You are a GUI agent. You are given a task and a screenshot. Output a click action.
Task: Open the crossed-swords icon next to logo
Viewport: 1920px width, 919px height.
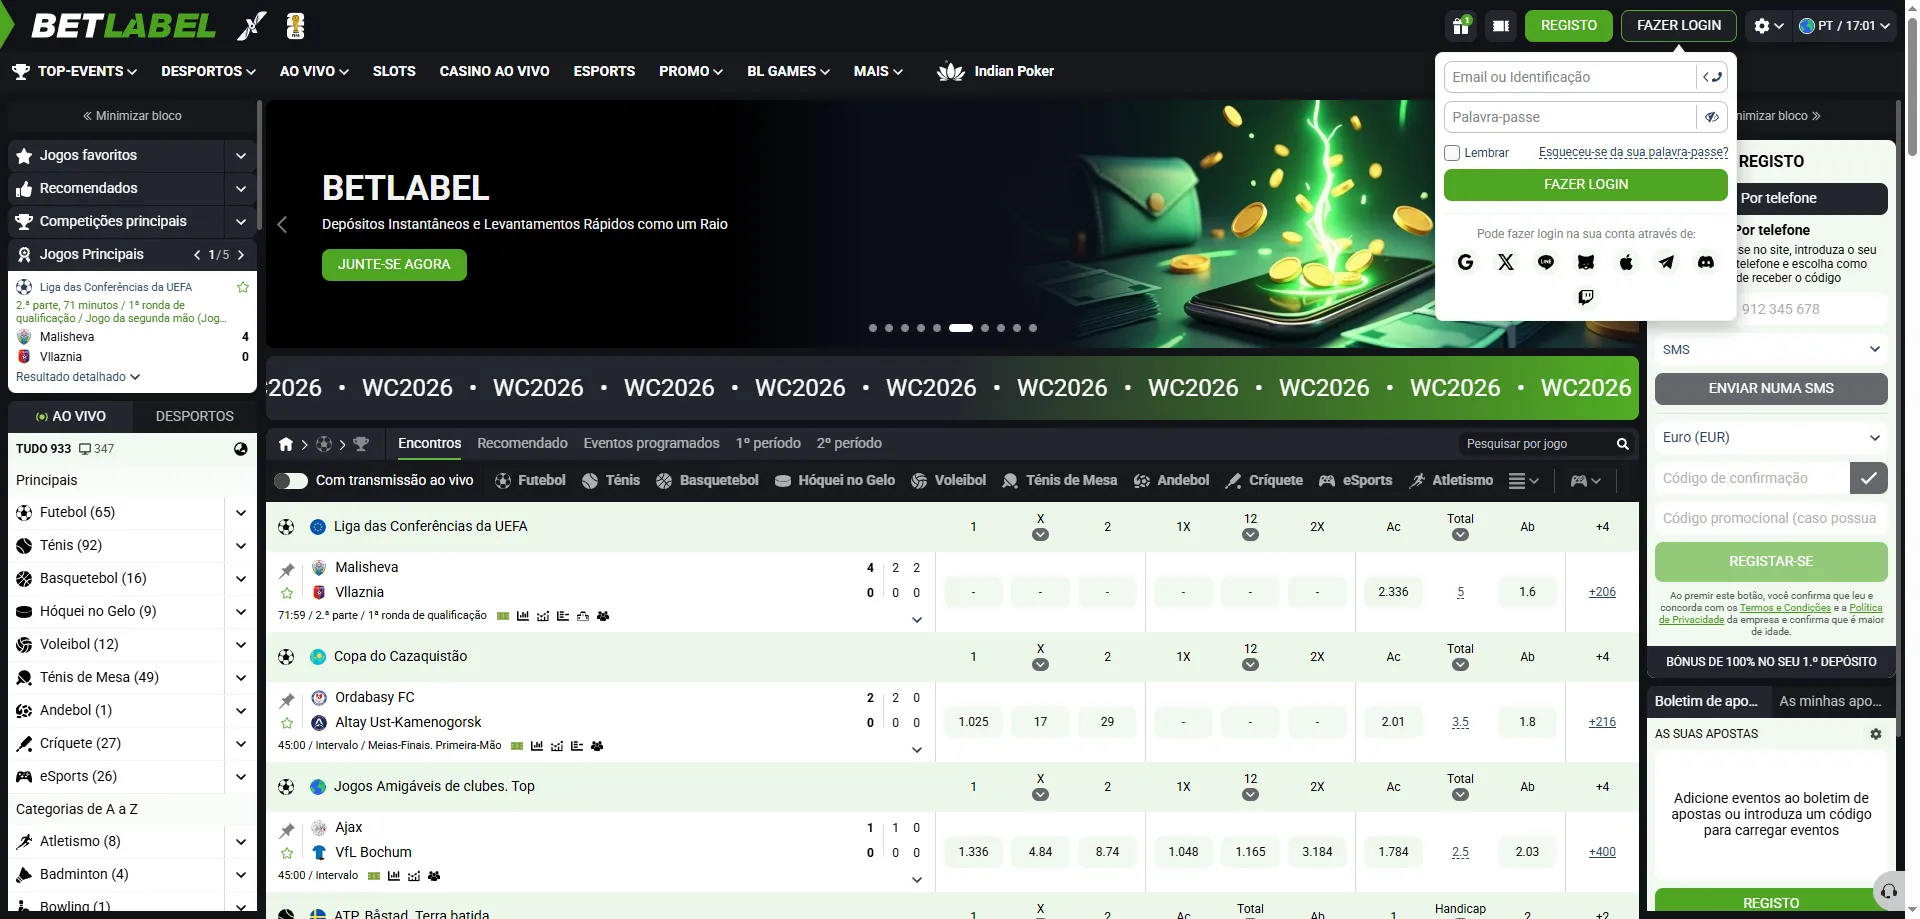point(252,26)
